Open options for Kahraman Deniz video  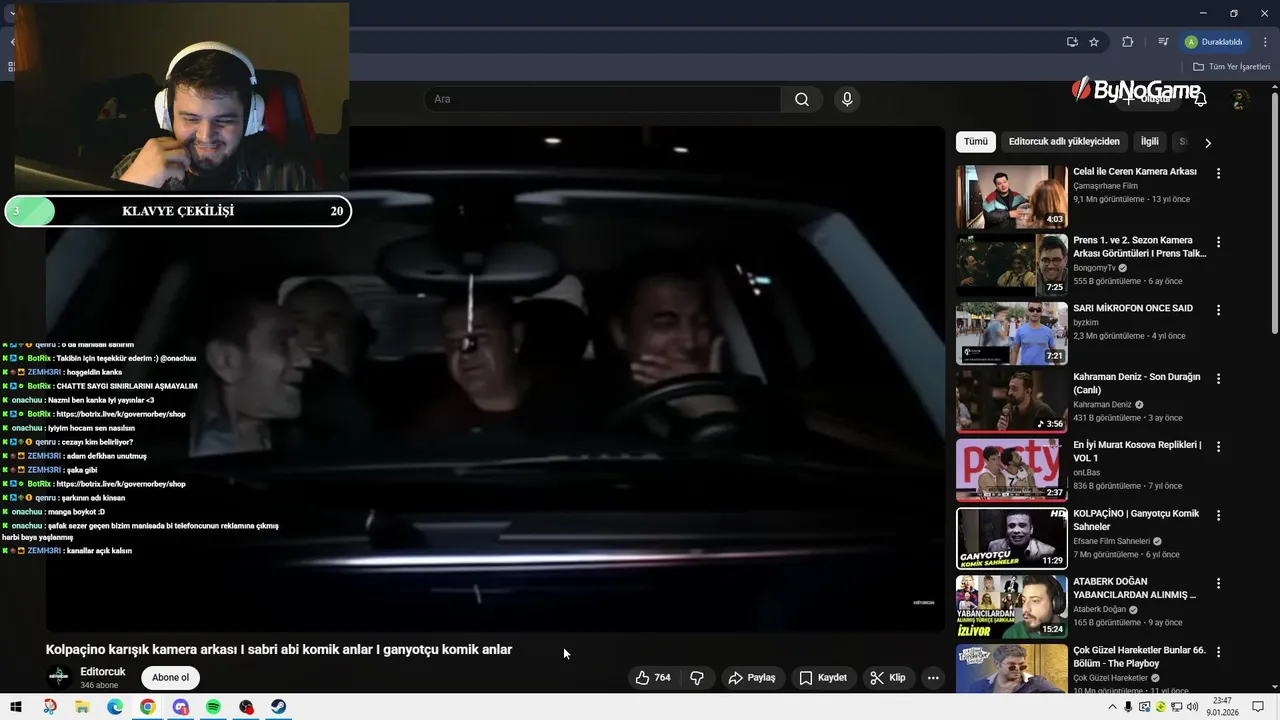pyautogui.click(x=1218, y=379)
